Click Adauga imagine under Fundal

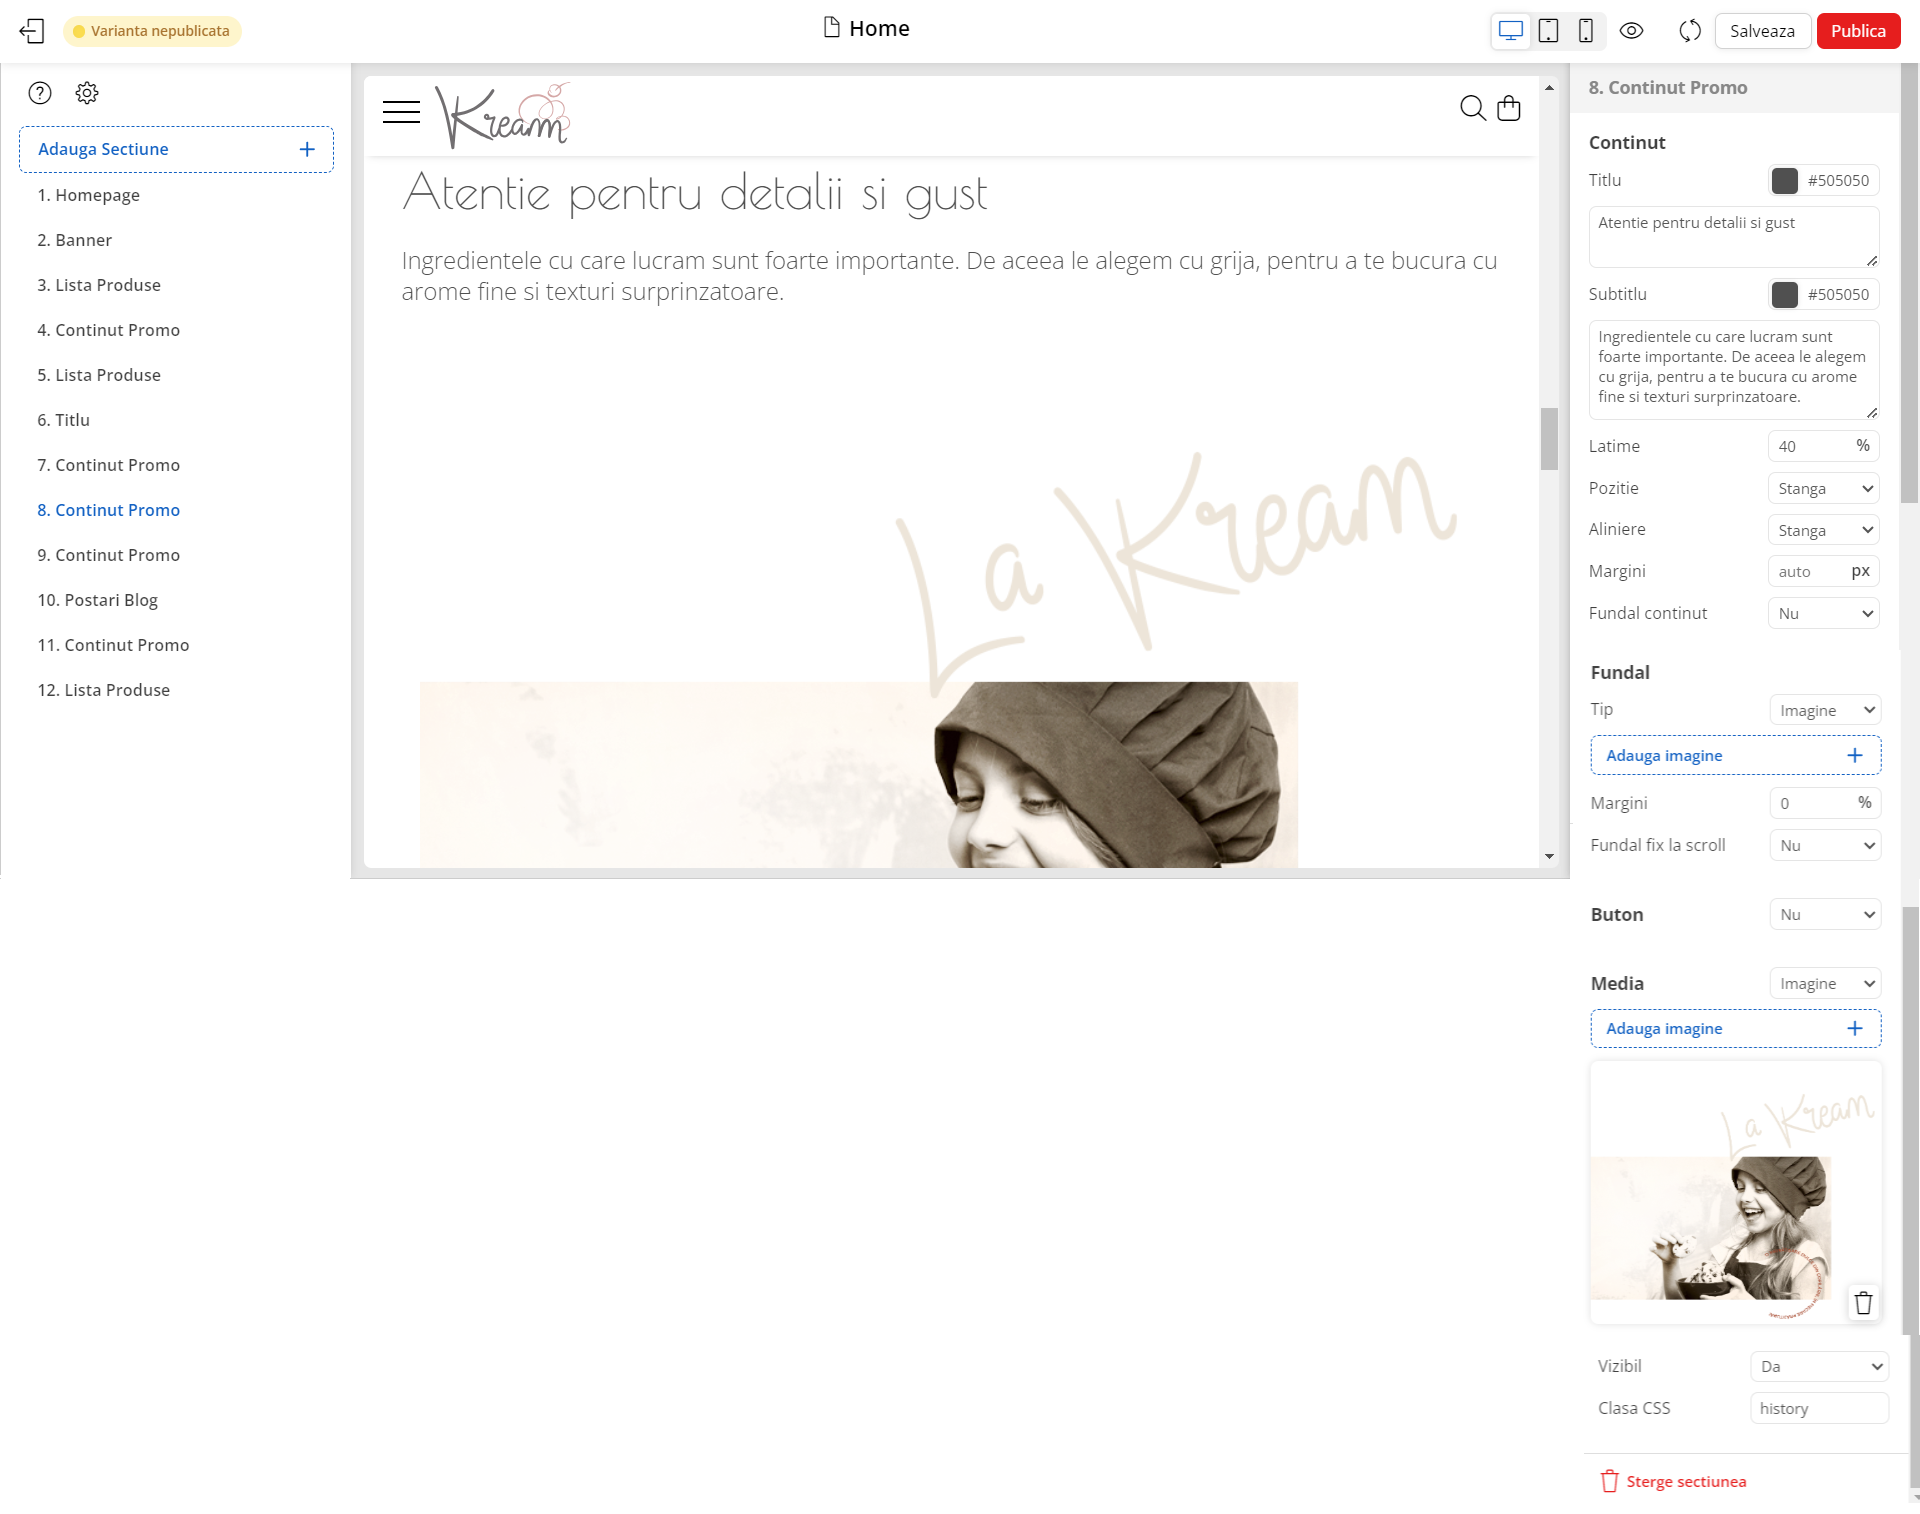pyautogui.click(x=1734, y=755)
